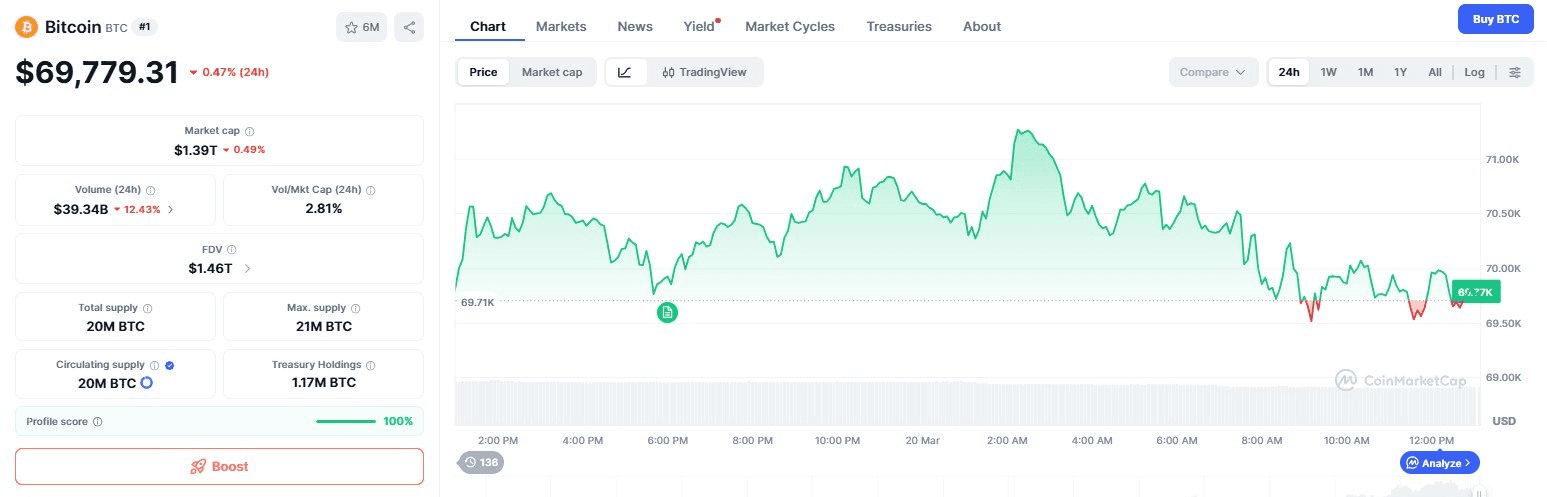Image resolution: width=1547 pixels, height=497 pixels.
Task: Click the Buy BTC button
Action: tap(1495, 19)
